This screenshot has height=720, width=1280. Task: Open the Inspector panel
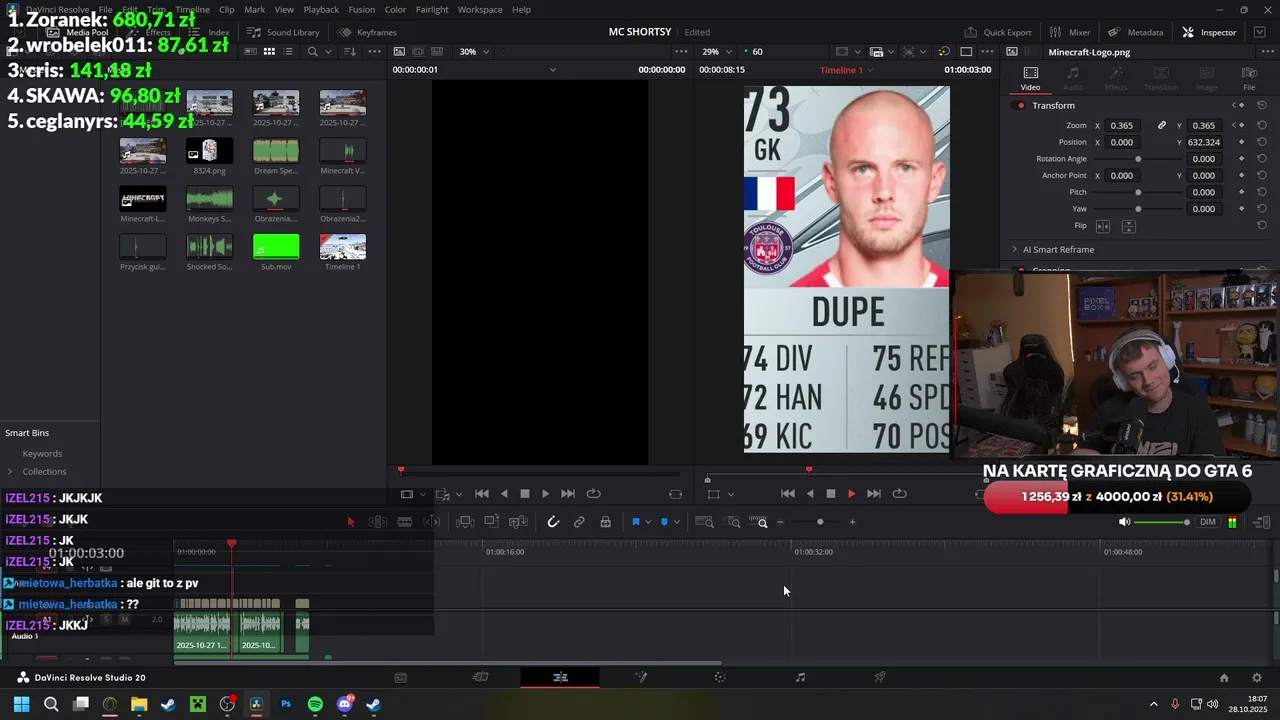[x=1210, y=32]
